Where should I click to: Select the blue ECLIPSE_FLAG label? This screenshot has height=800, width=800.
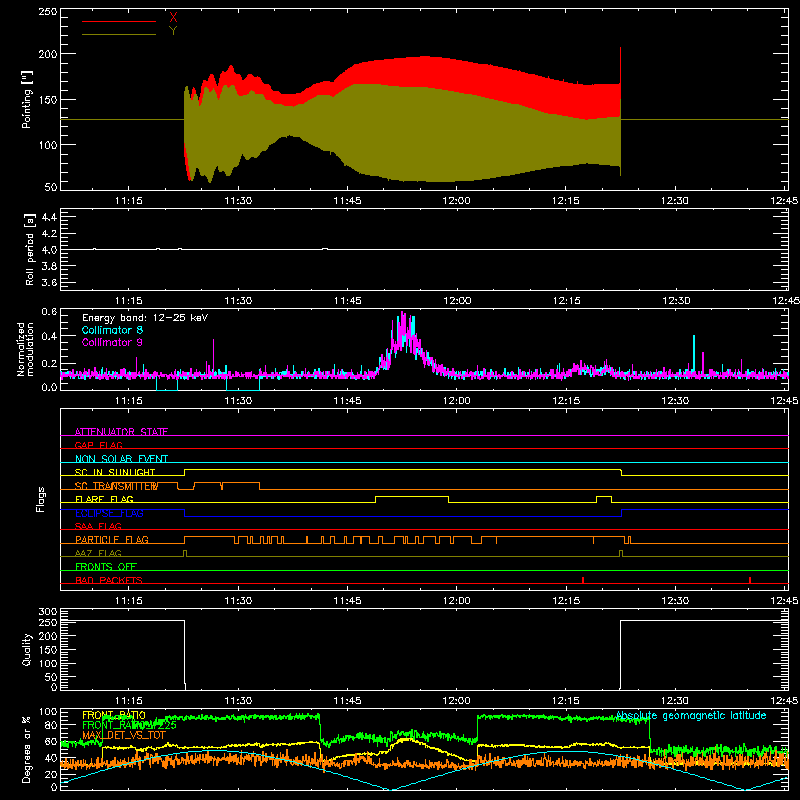pyautogui.click(x=109, y=513)
